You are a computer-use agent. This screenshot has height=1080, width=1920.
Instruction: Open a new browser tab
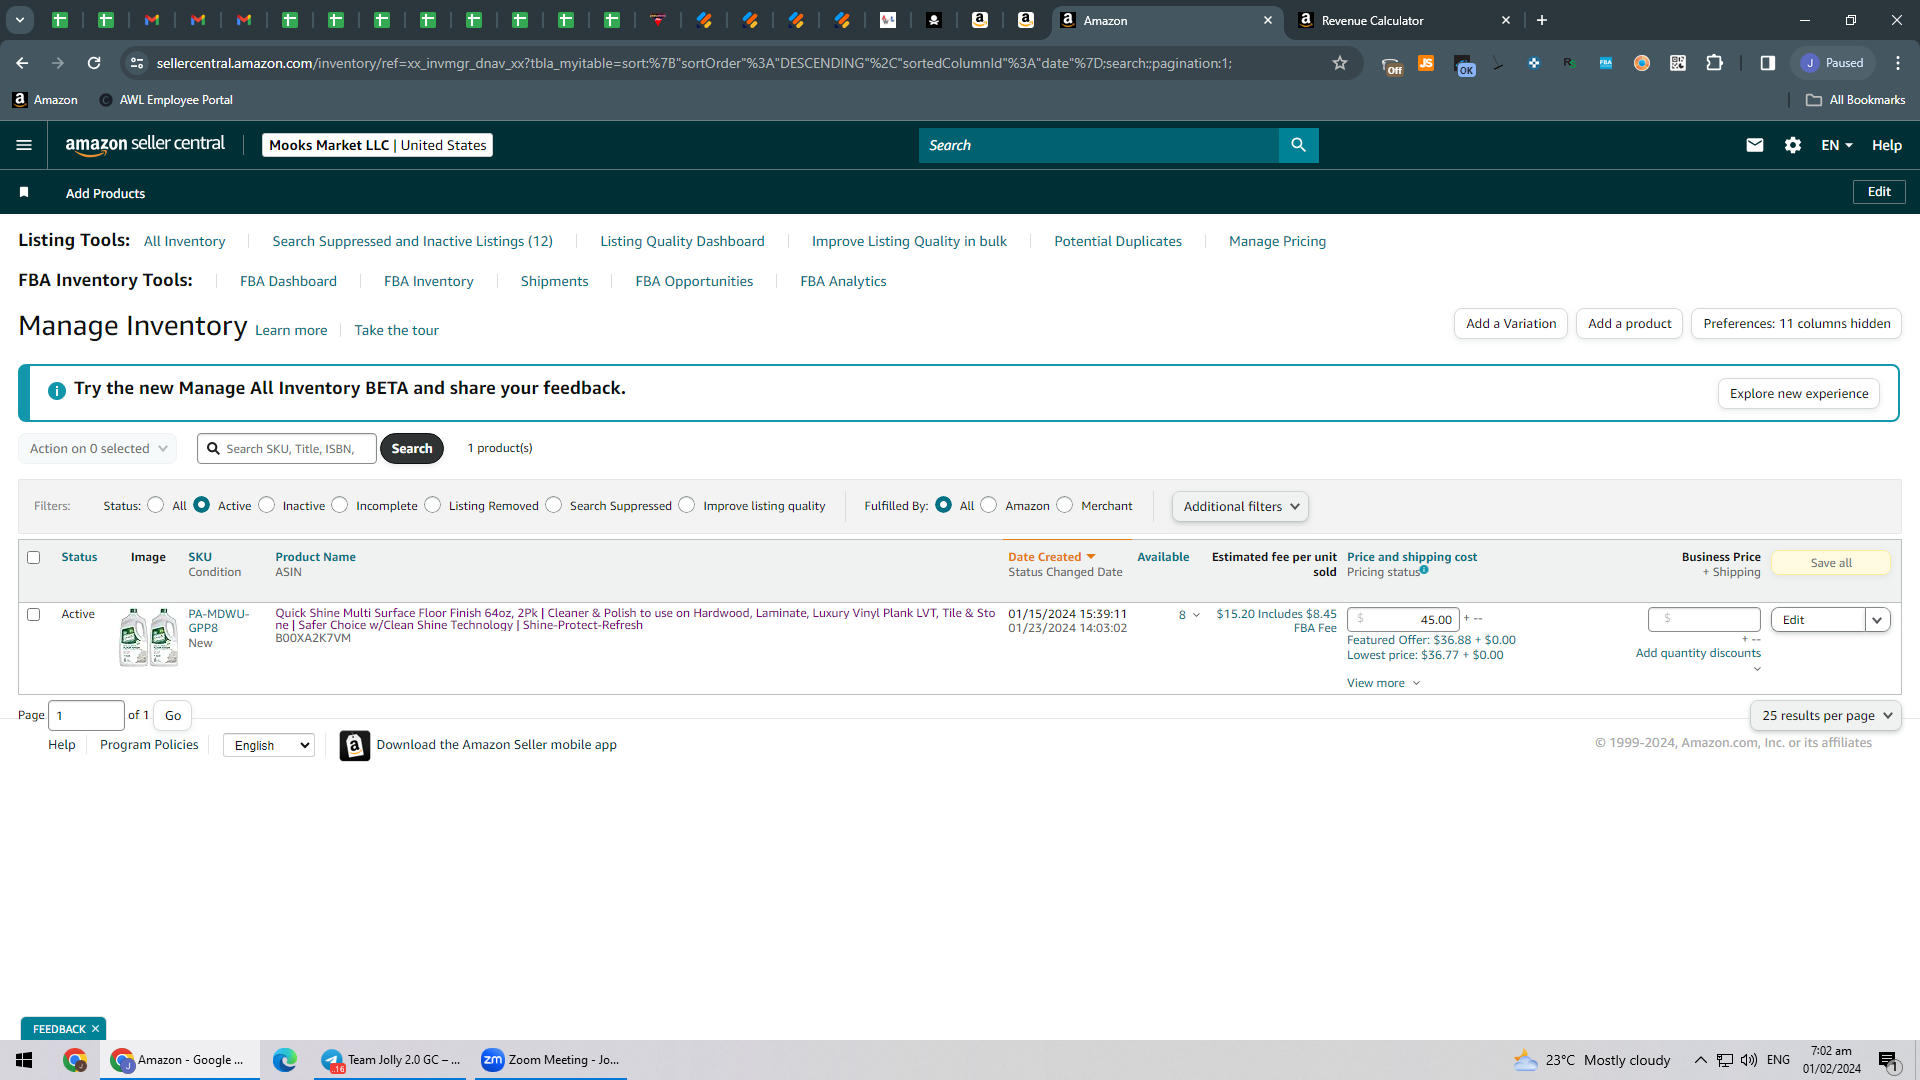(1542, 20)
